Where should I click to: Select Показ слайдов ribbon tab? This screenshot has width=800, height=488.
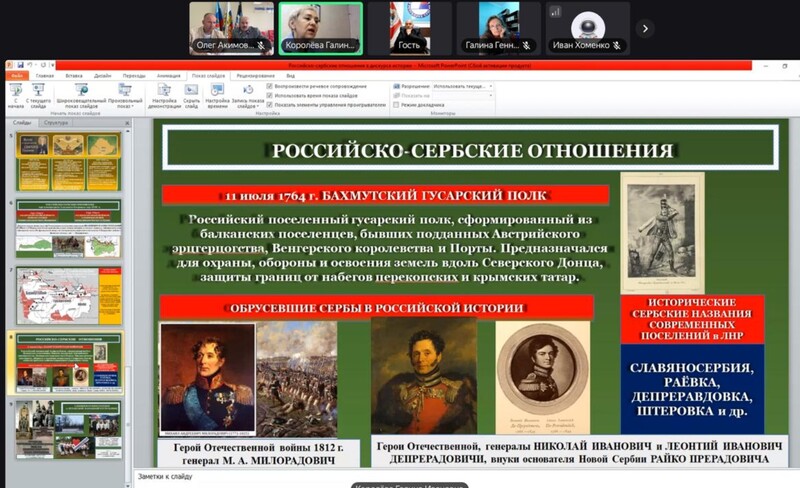tap(208, 76)
